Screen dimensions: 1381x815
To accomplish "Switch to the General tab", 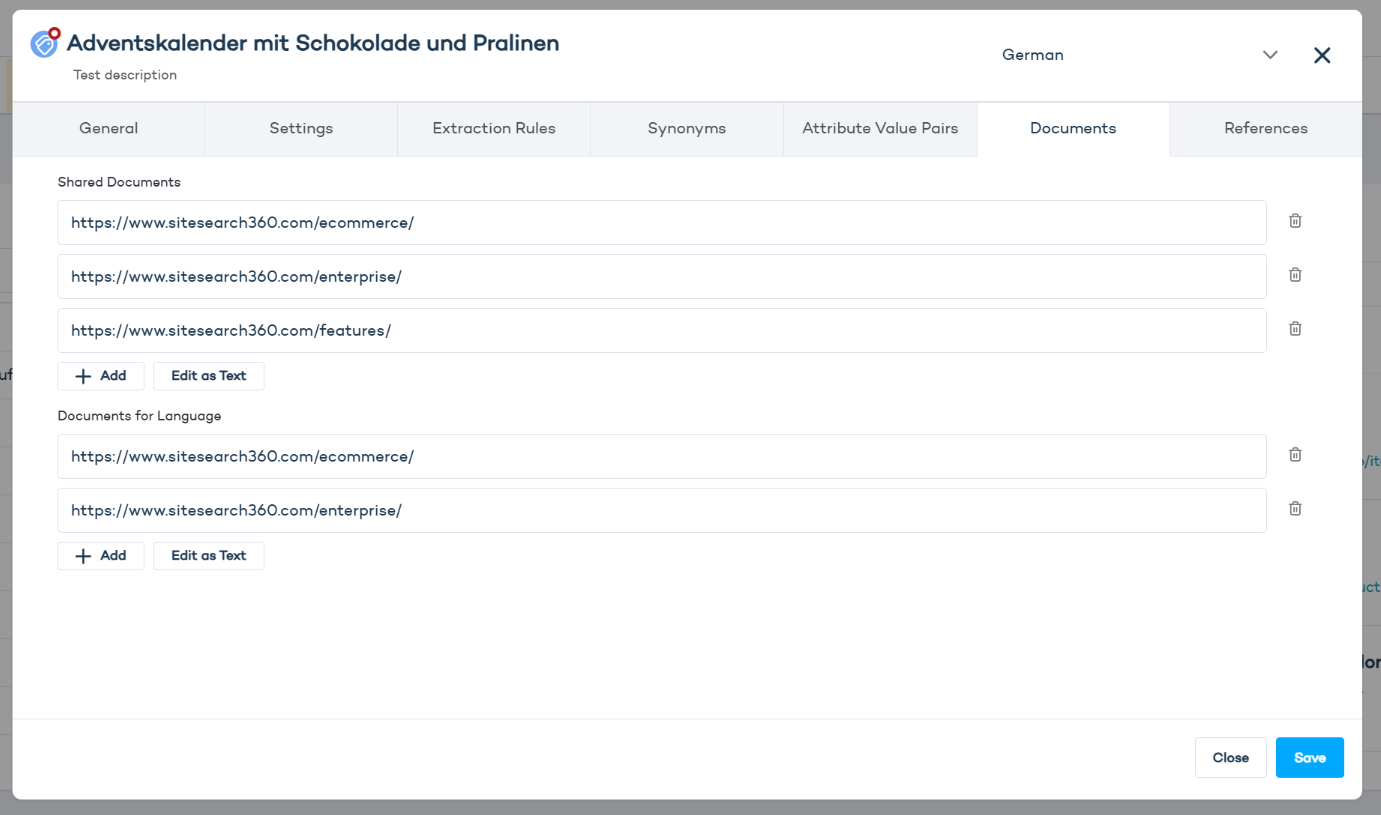I will click(108, 128).
